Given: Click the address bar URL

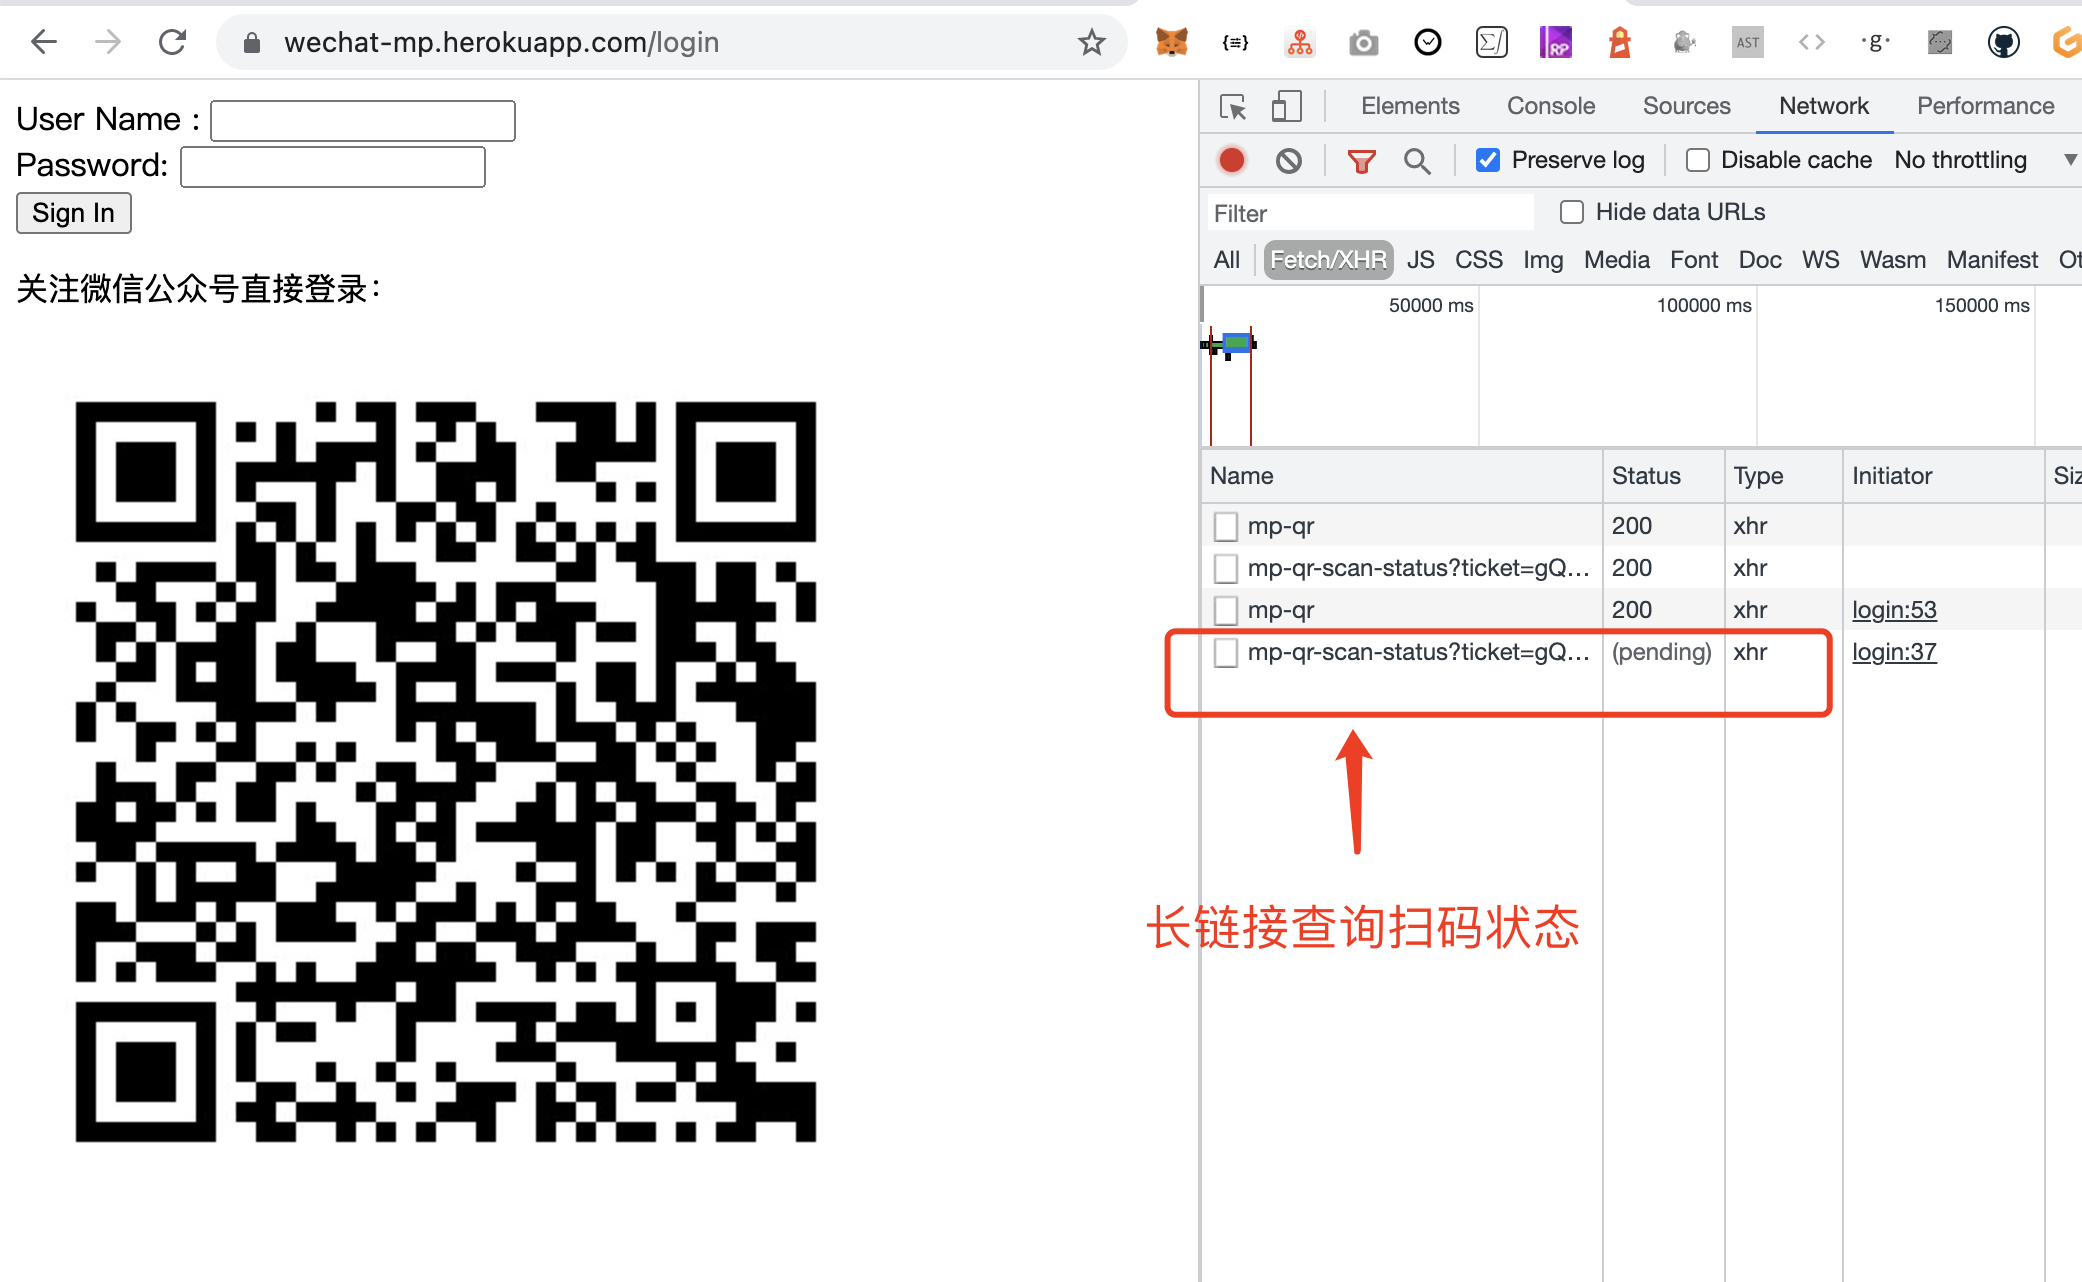Looking at the screenshot, I should 501,42.
